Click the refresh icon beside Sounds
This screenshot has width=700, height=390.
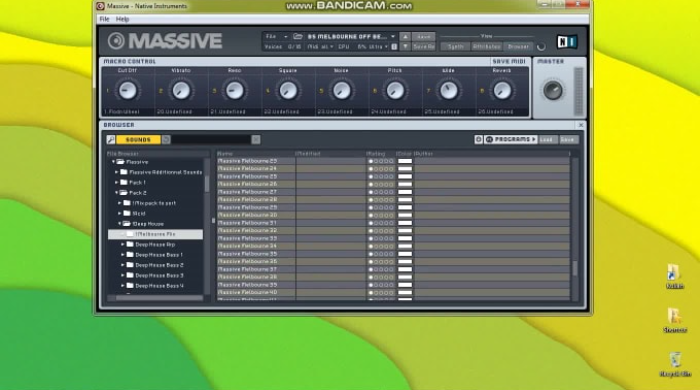point(166,140)
